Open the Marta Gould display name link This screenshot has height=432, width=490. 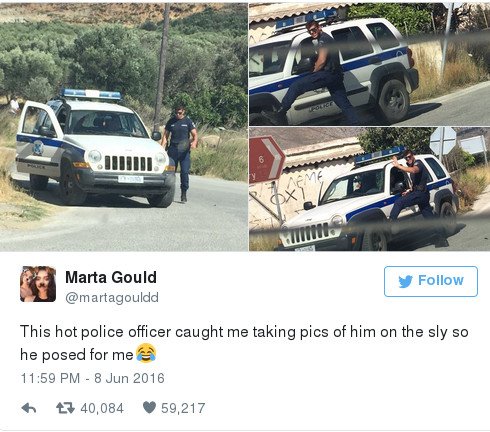pyautogui.click(x=111, y=277)
